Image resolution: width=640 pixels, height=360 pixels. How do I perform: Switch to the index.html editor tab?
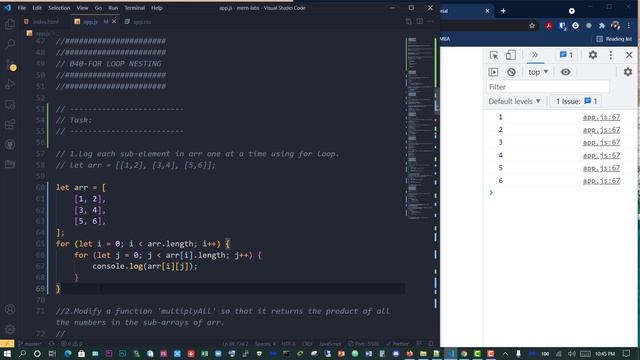[42, 22]
